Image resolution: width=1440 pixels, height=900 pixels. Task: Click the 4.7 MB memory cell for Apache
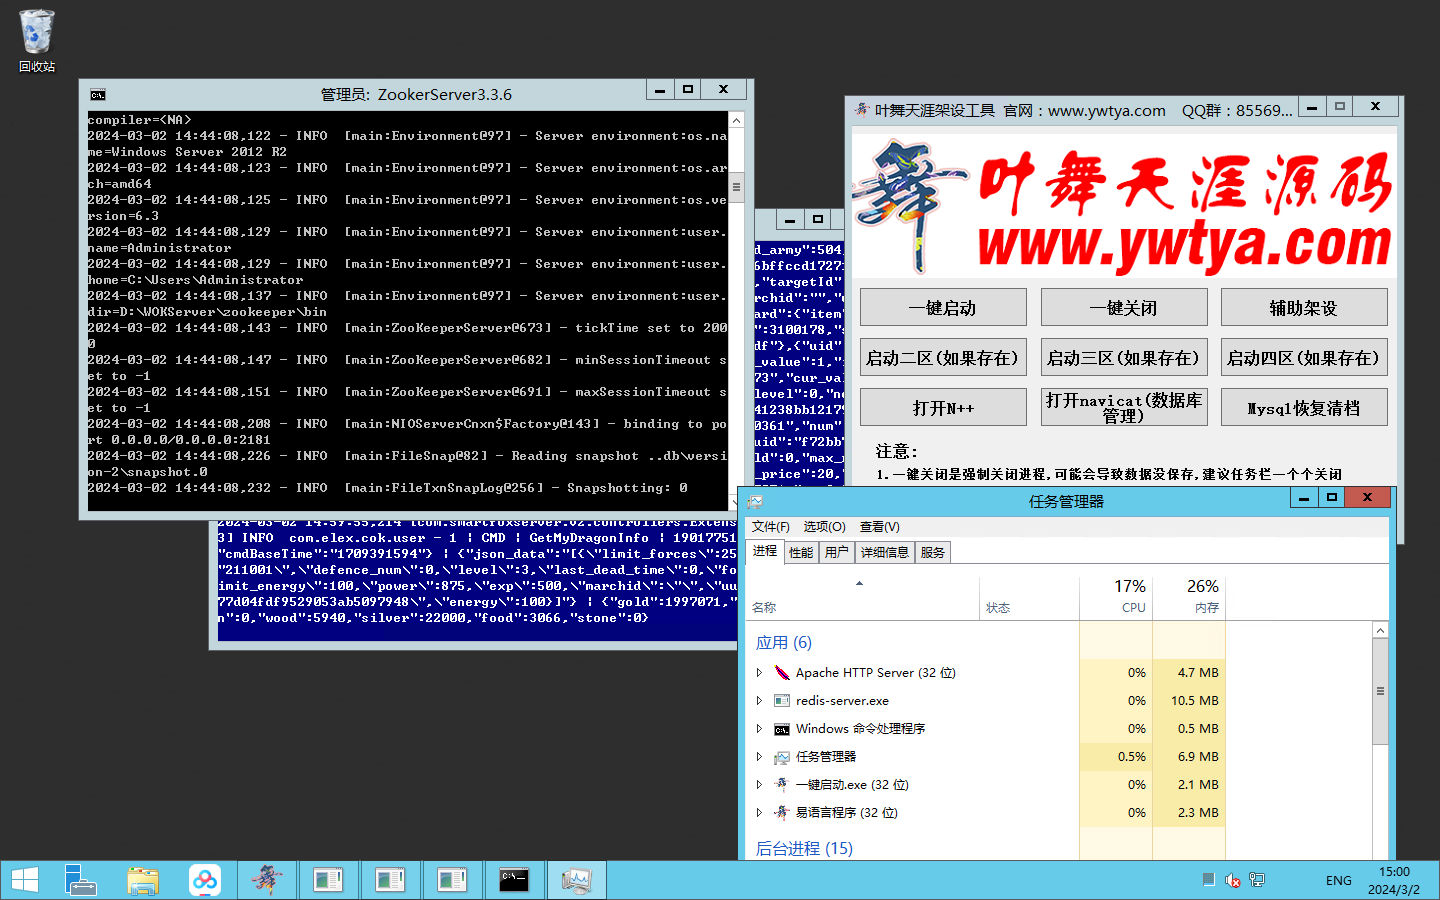[1189, 673]
